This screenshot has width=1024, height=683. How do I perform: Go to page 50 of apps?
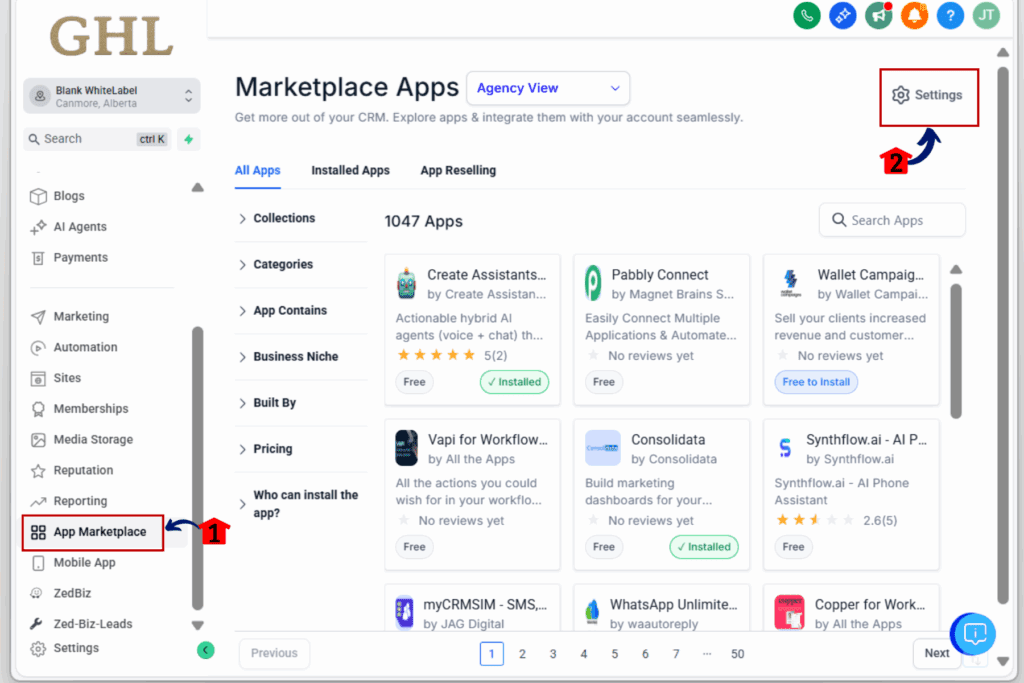[737, 654]
